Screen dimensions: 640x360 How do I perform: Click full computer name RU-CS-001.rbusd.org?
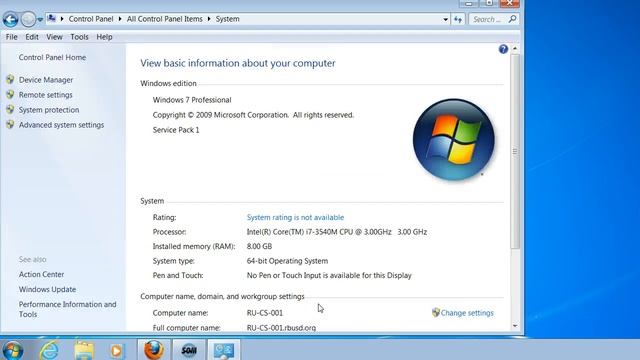pyautogui.click(x=281, y=327)
